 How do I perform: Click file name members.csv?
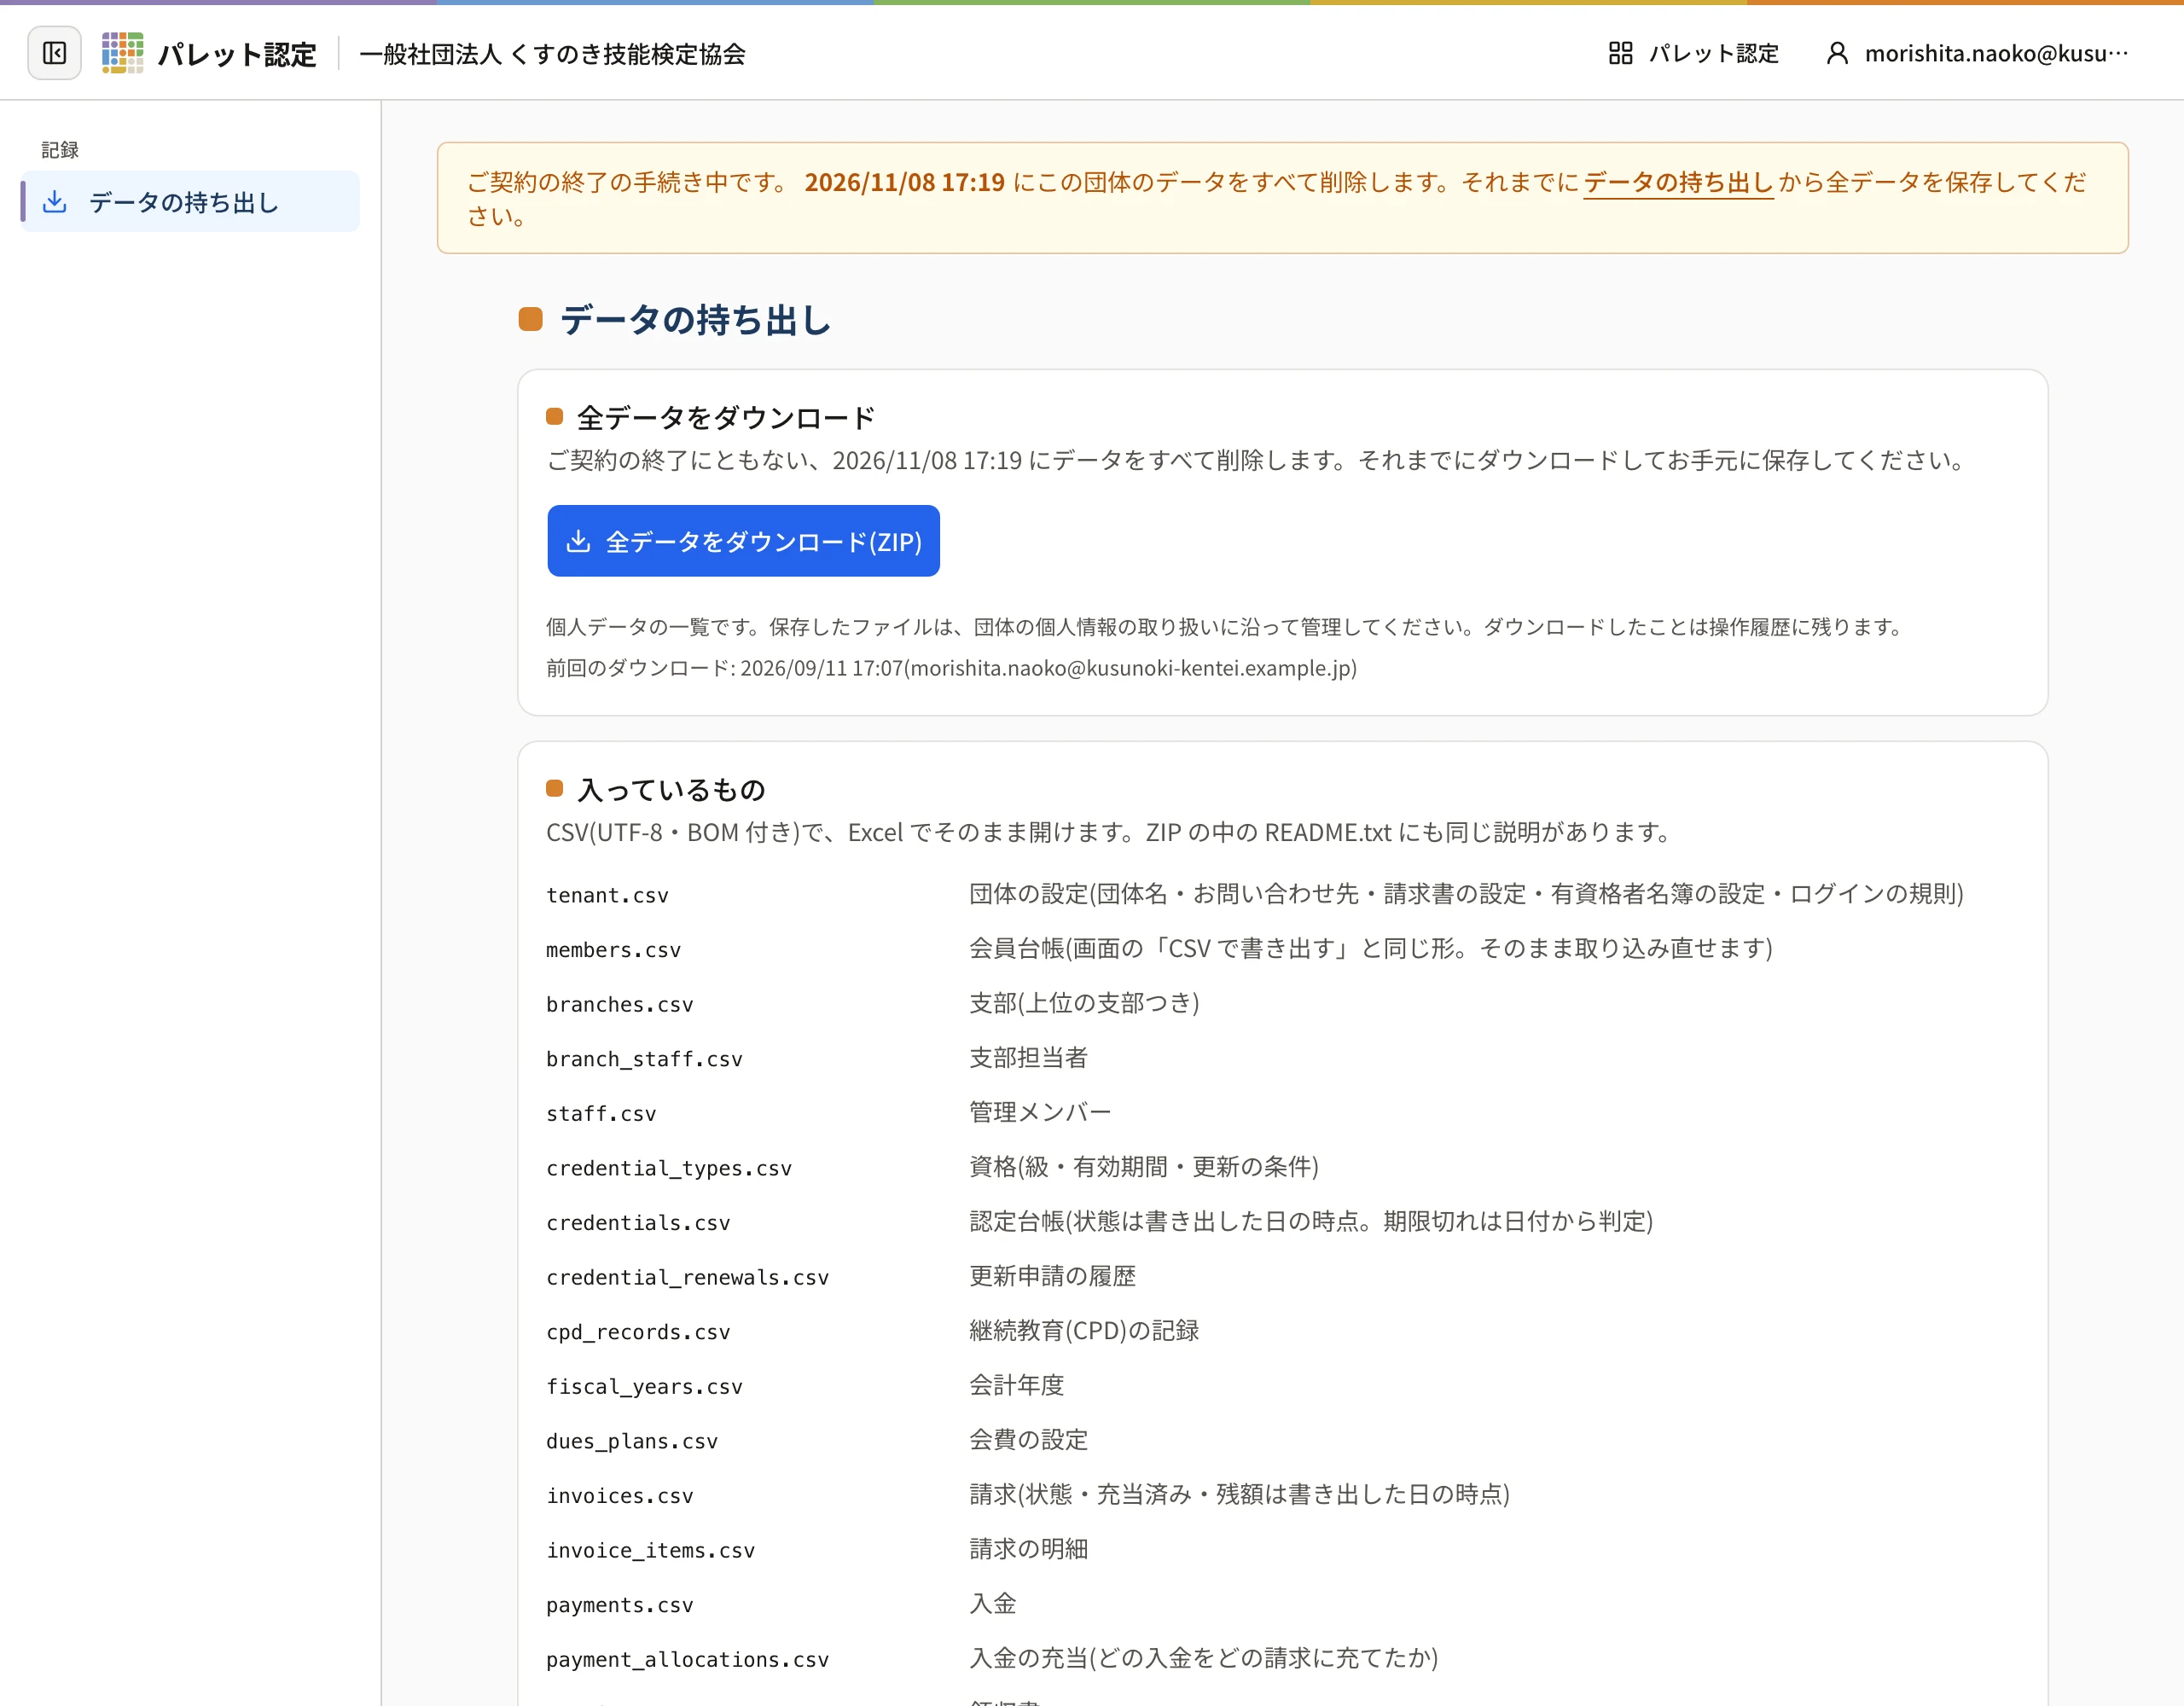tap(613, 950)
